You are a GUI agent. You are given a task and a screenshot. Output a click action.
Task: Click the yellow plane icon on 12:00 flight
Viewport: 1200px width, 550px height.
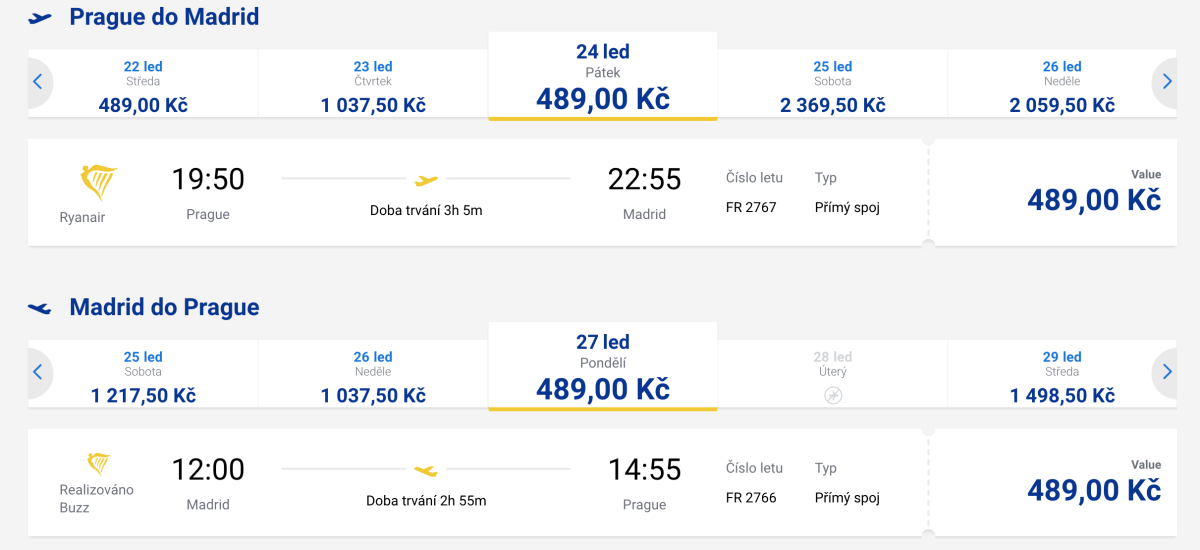(x=426, y=470)
